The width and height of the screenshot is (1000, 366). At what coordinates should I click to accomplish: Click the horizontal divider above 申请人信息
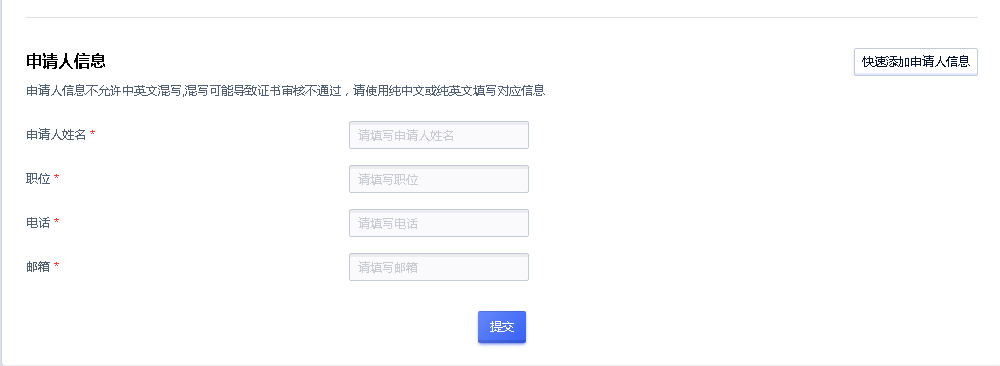(x=501, y=17)
